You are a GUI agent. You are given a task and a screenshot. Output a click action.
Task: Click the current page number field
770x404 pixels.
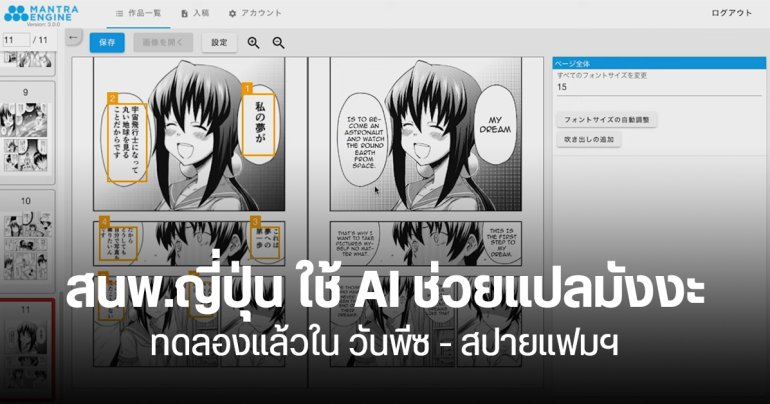point(16,40)
